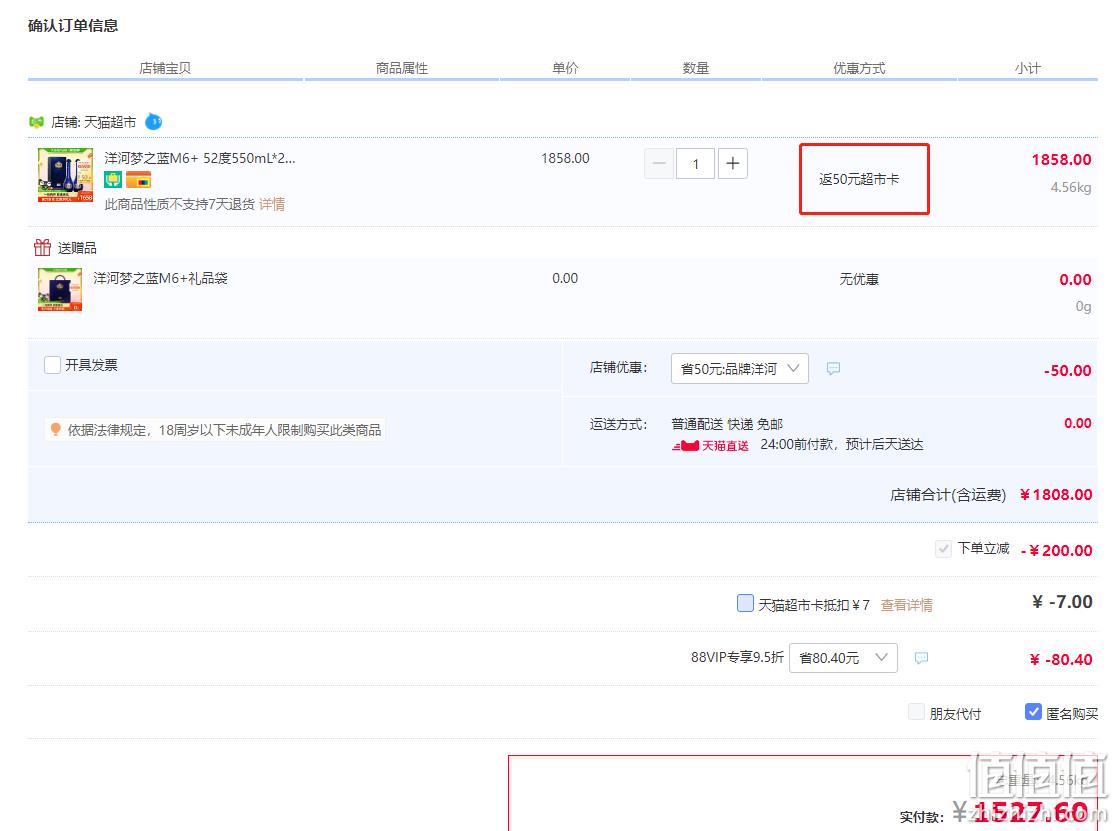Click the 单价 column header
Screen dimensions: 1117x831
click(x=565, y=68)
